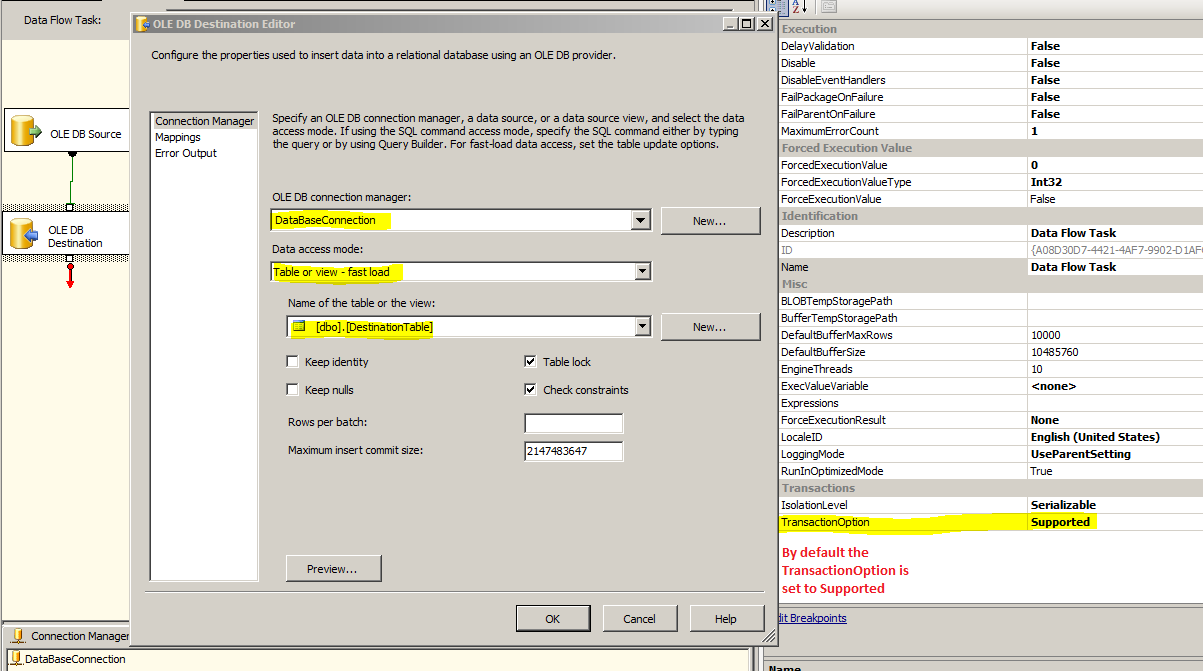Viewport: 1203px width, 671px height.
Task: Click the Alphabetical sort icon in Properties toolbar
Action: pyautogui.click(x=797, y=7)
